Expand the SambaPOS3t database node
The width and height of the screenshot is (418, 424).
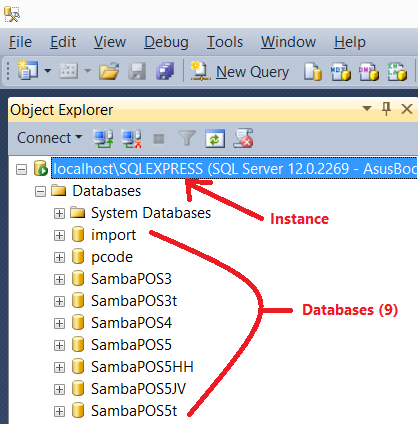point(59,301)
